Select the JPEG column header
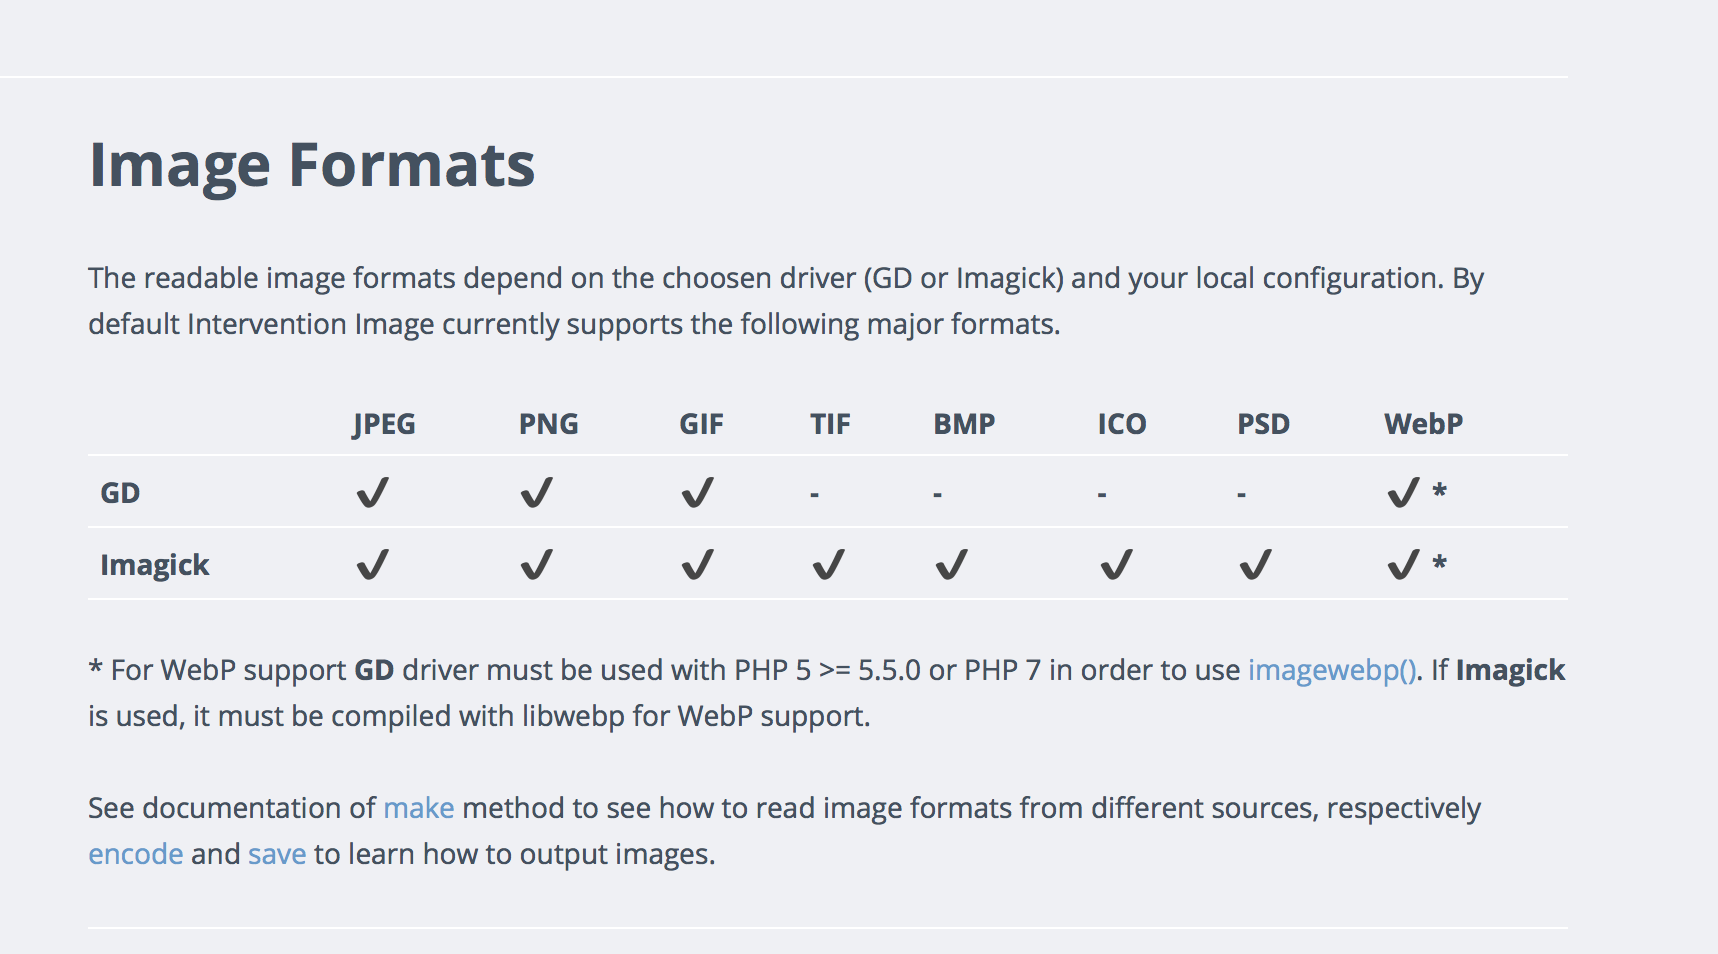This screenshot has width=1718, height=954. 384,424
